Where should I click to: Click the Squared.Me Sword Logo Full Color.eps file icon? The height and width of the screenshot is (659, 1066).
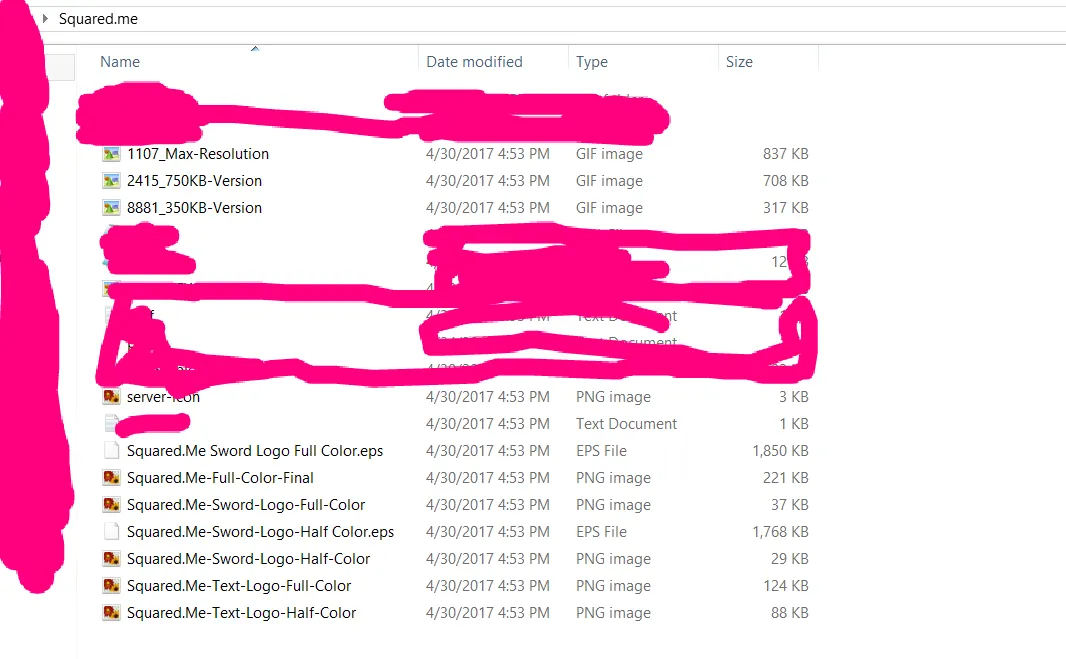[x=111, y=451]
